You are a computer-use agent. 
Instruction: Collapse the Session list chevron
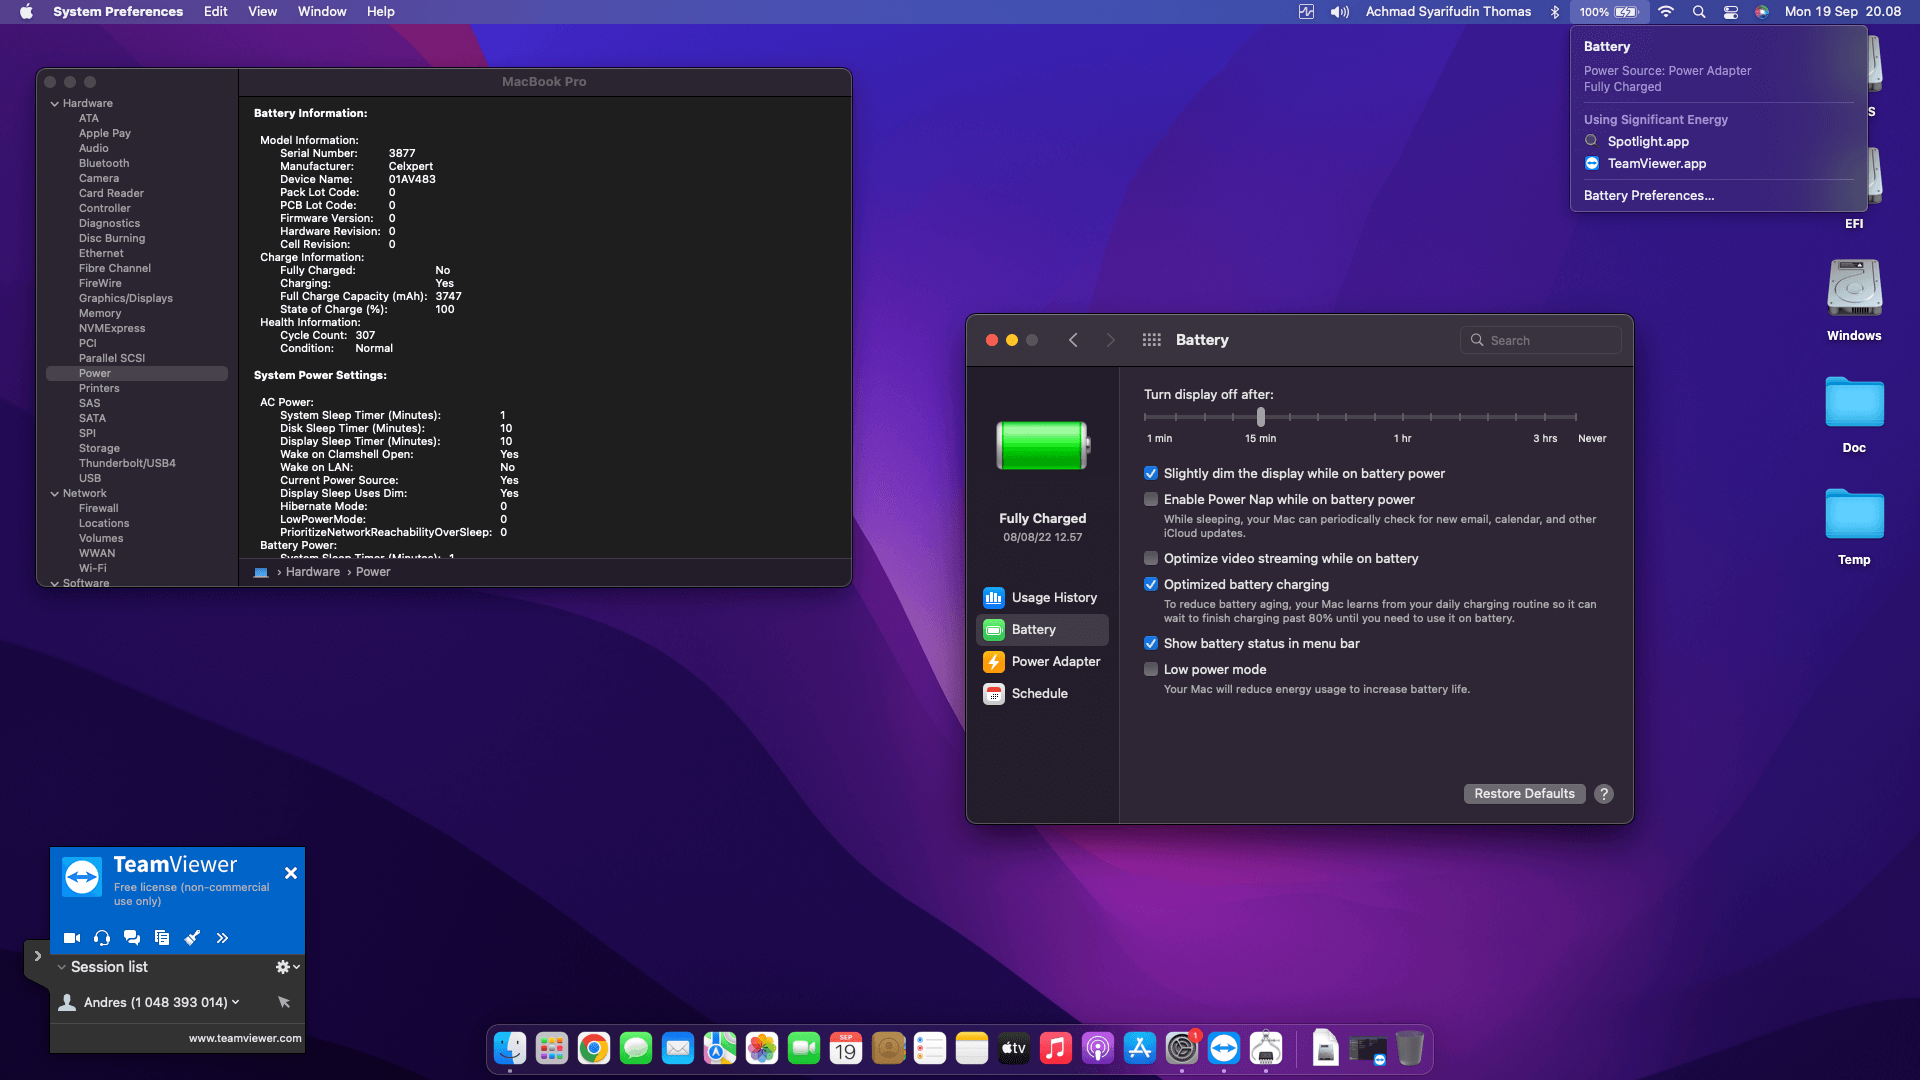tap(62, 967)
